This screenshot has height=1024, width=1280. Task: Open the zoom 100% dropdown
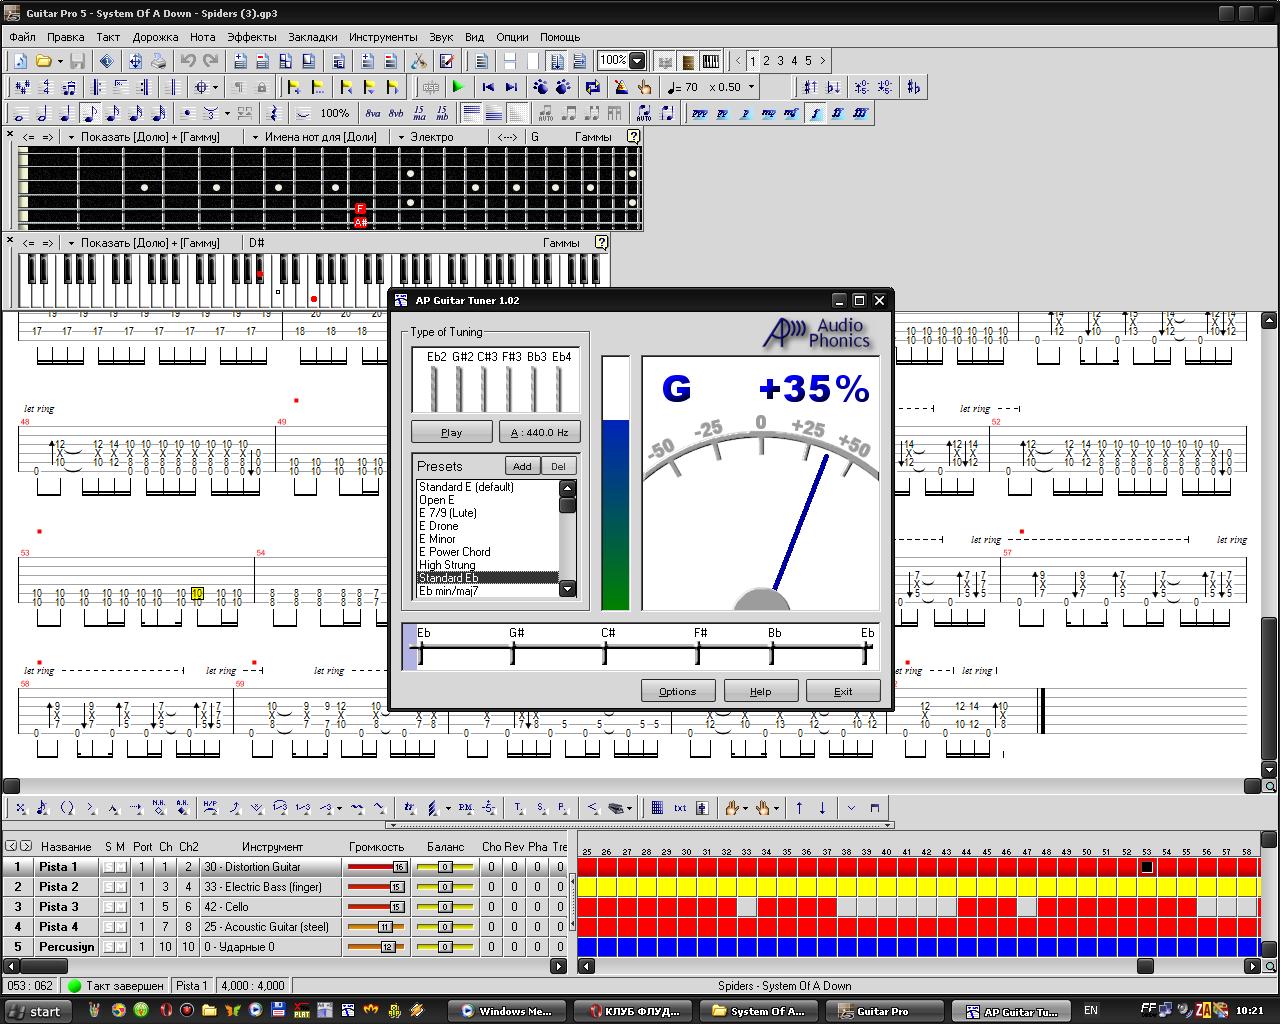637,61
